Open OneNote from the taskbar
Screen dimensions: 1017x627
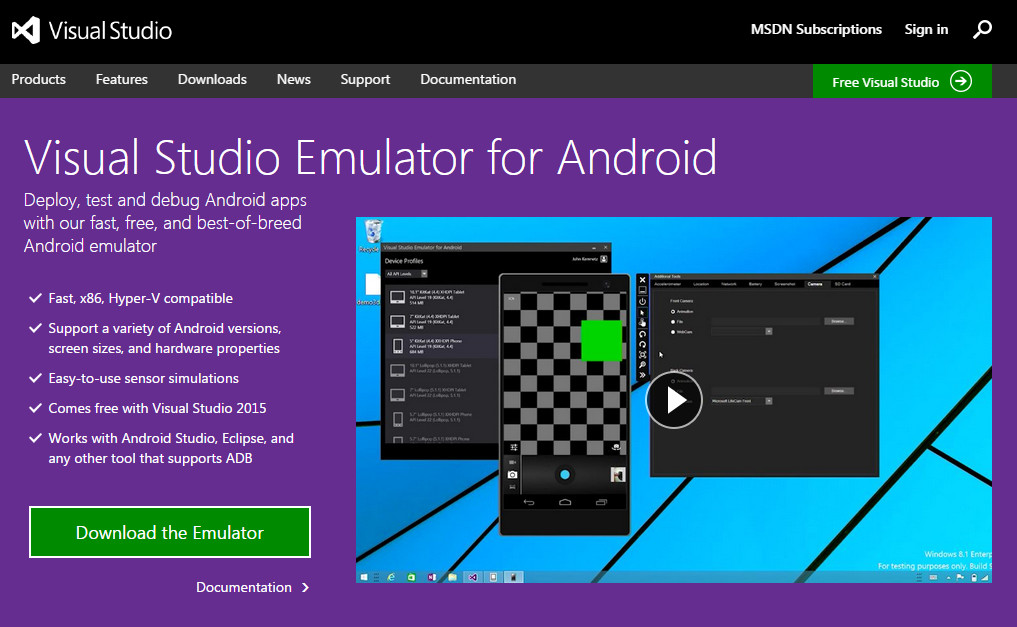tap(431, 576)
